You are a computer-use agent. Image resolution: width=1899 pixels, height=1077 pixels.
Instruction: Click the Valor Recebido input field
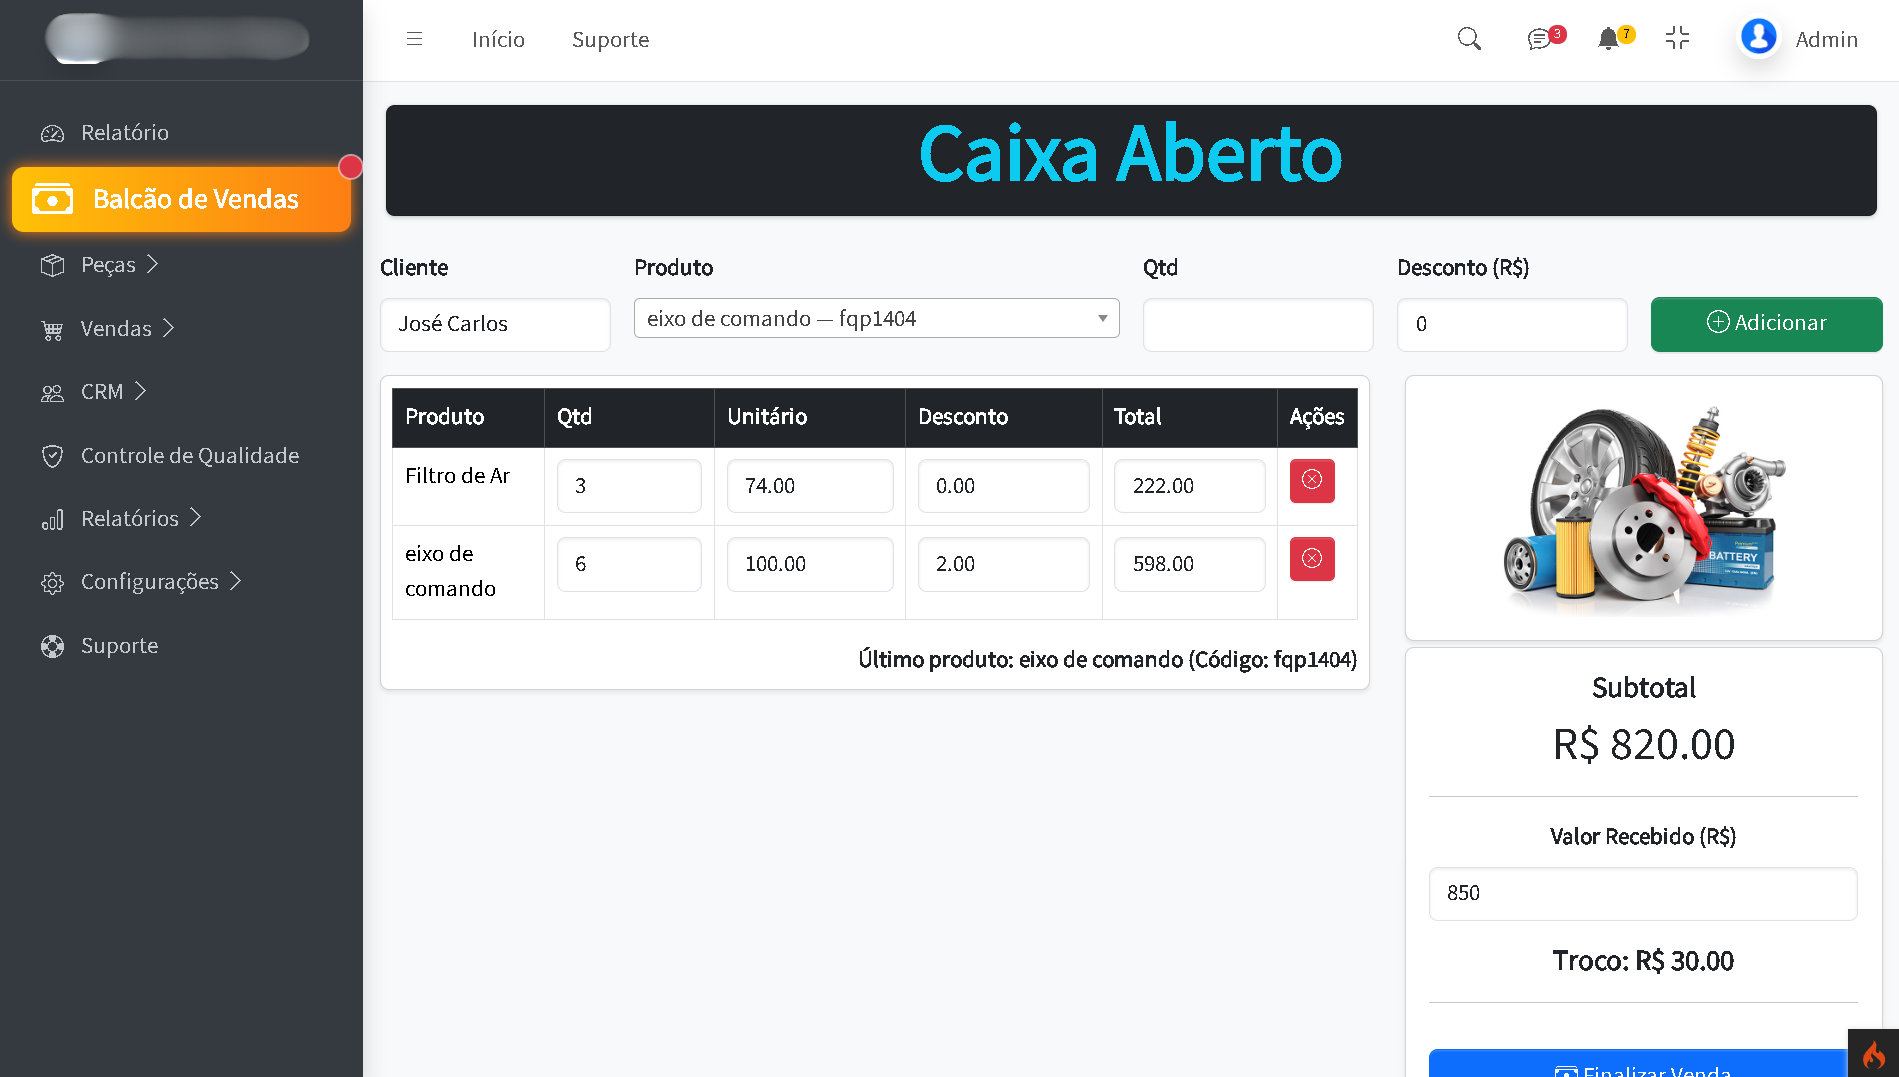click(x=1642, y=893)
